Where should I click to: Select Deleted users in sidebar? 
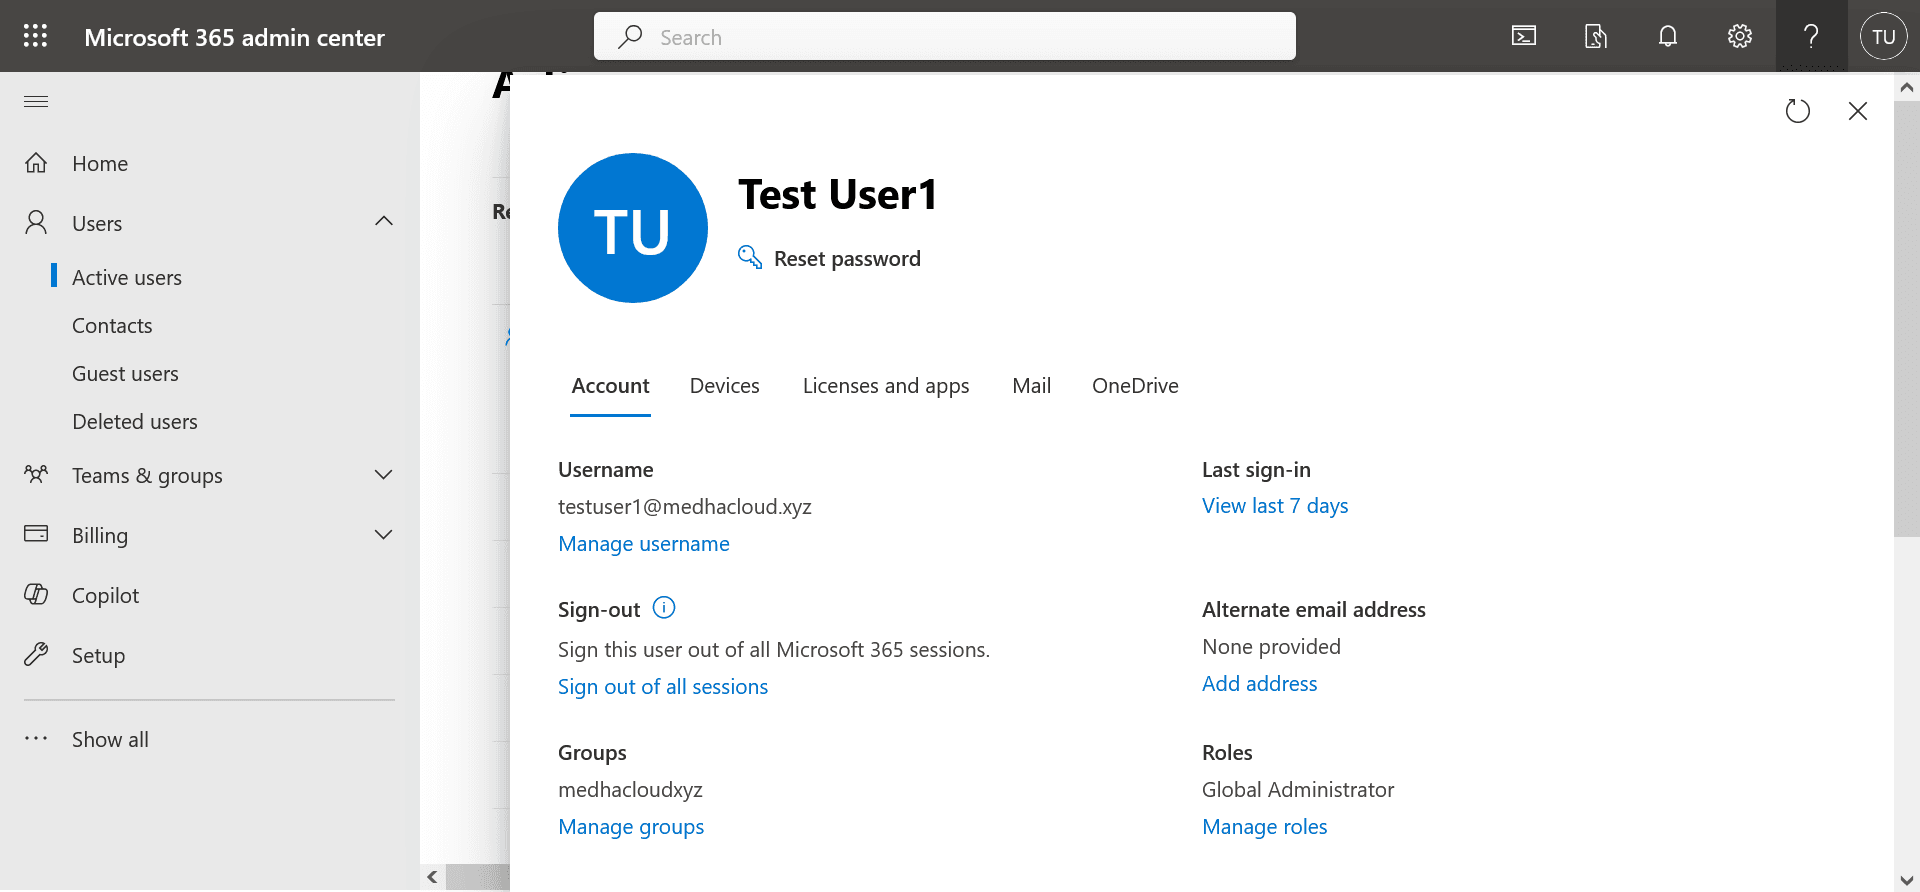click(x=135, y=421)
